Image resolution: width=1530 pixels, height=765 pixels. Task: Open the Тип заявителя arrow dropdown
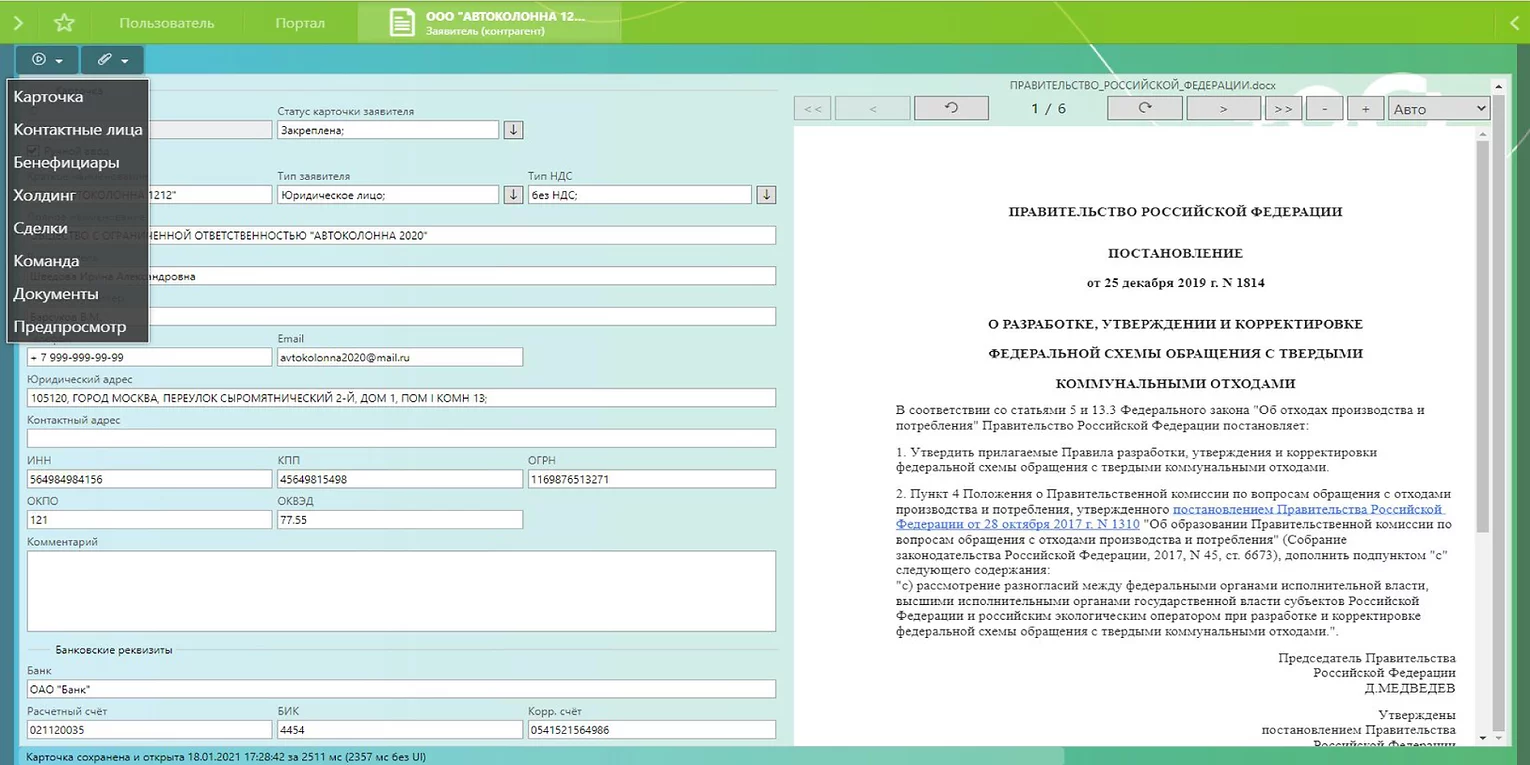(513, 195)
